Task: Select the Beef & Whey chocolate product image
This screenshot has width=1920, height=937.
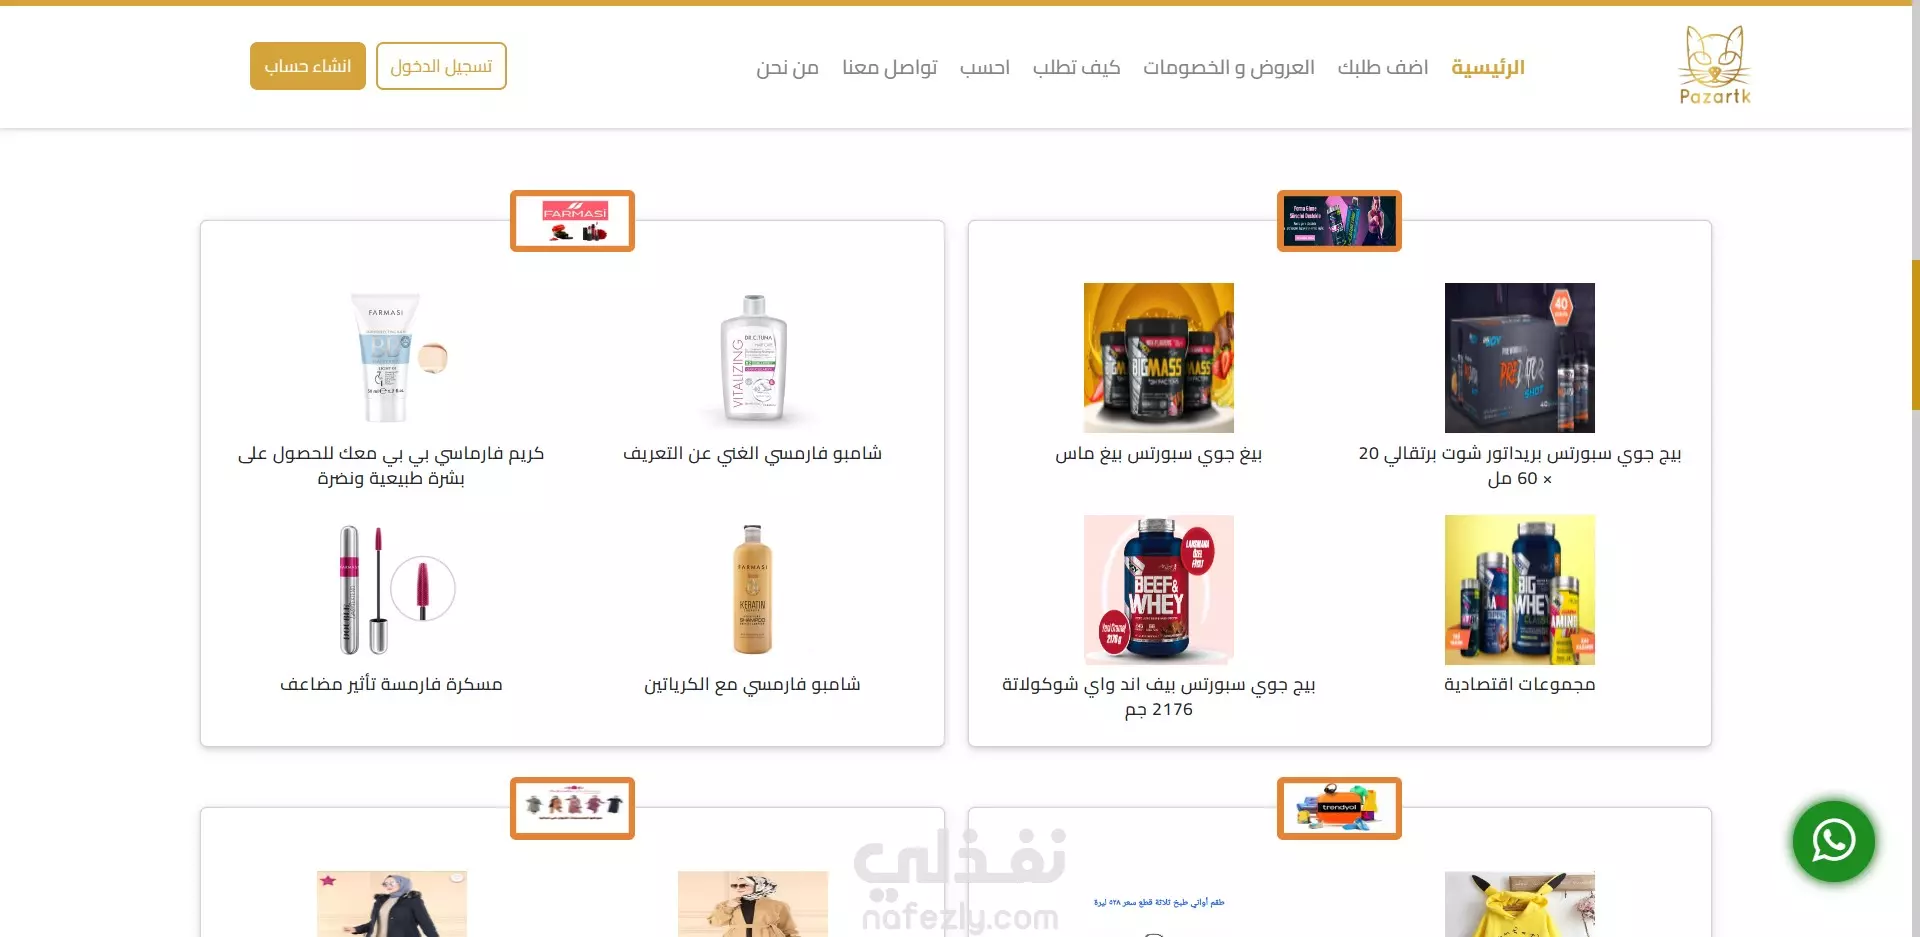Action: (1159, 590)
